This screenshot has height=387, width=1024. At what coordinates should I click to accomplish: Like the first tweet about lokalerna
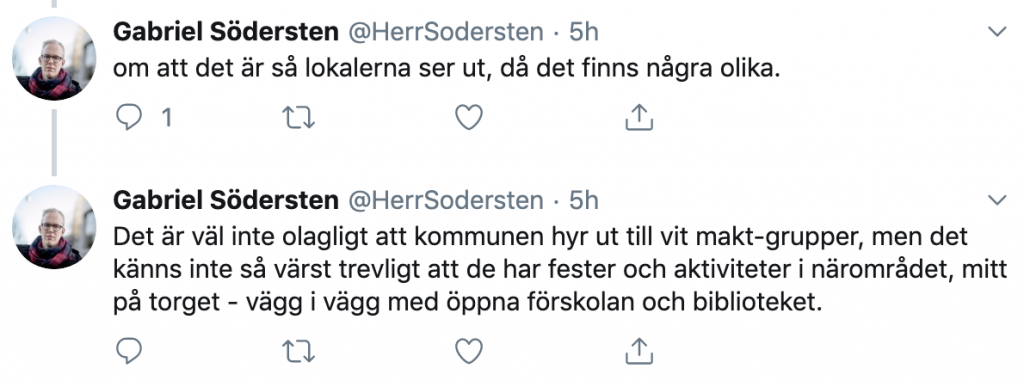point(468,117)
